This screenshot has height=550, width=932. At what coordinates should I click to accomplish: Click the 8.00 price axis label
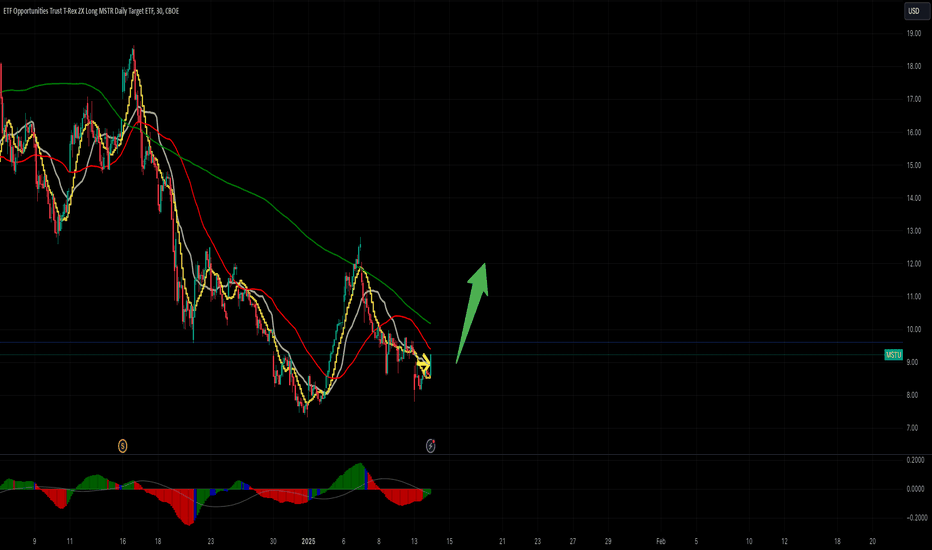tap(912, 395)
